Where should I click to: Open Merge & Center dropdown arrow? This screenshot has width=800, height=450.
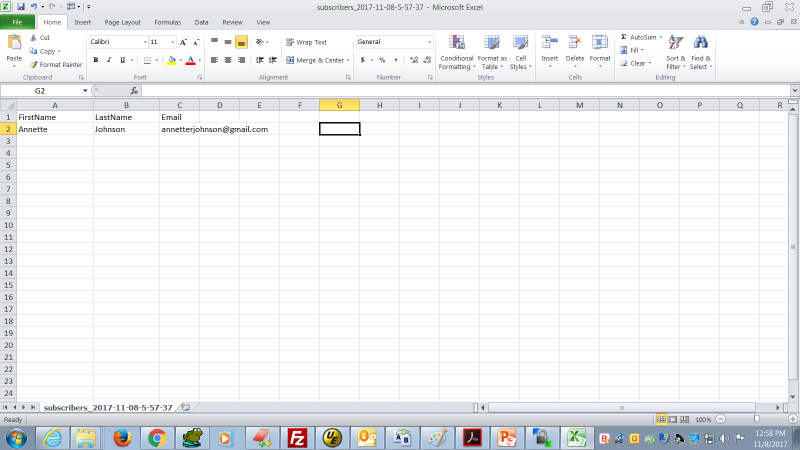pyautogui.click(x=348, y=60)
